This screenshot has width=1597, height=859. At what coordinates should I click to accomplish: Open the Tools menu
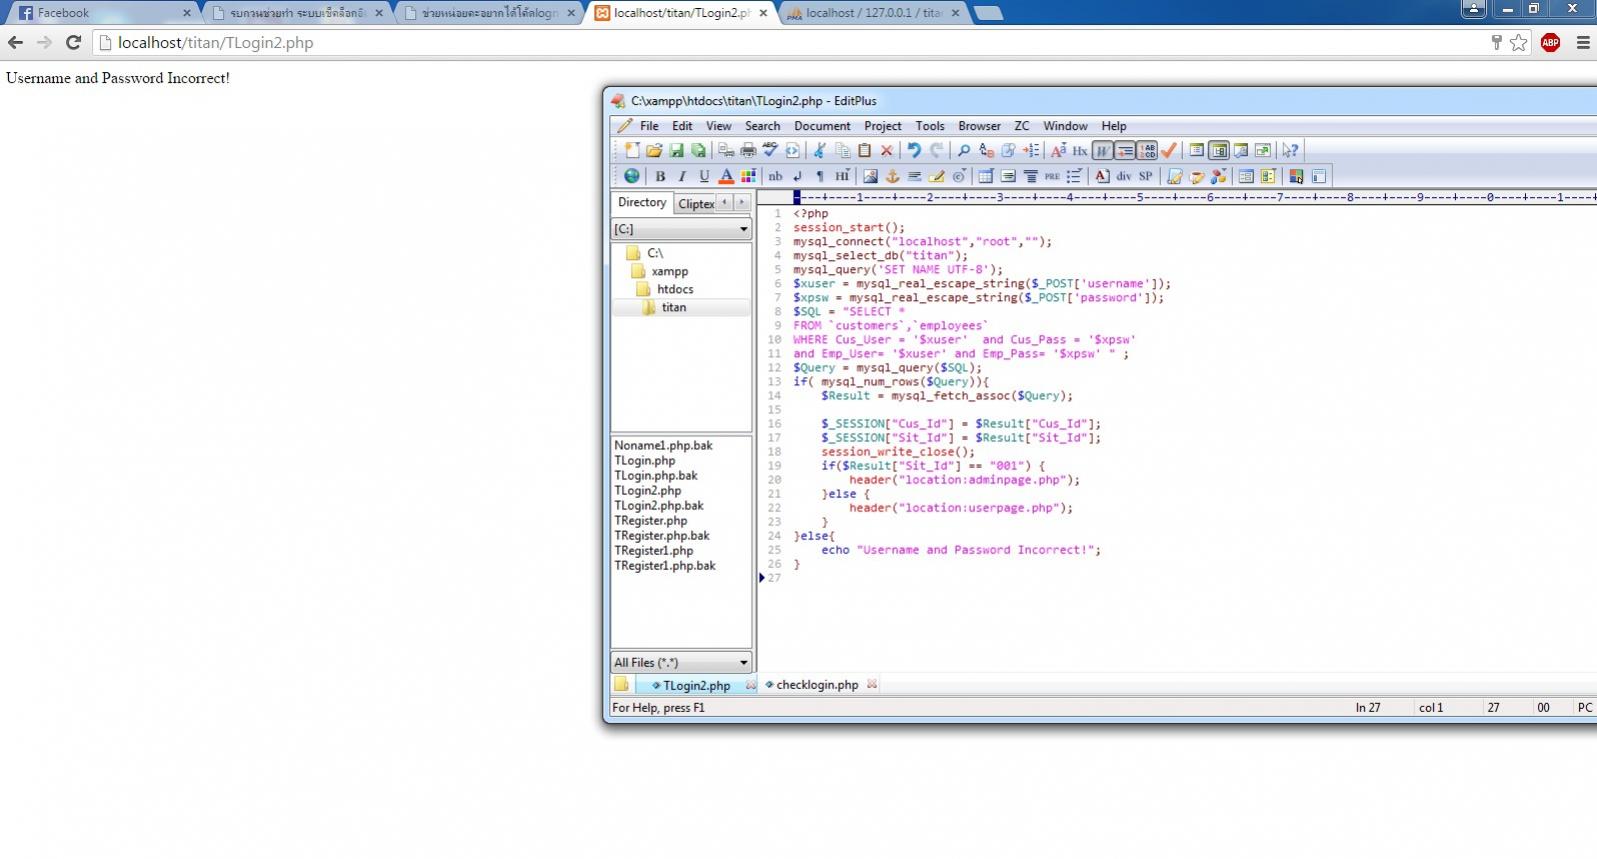point(930,126)
